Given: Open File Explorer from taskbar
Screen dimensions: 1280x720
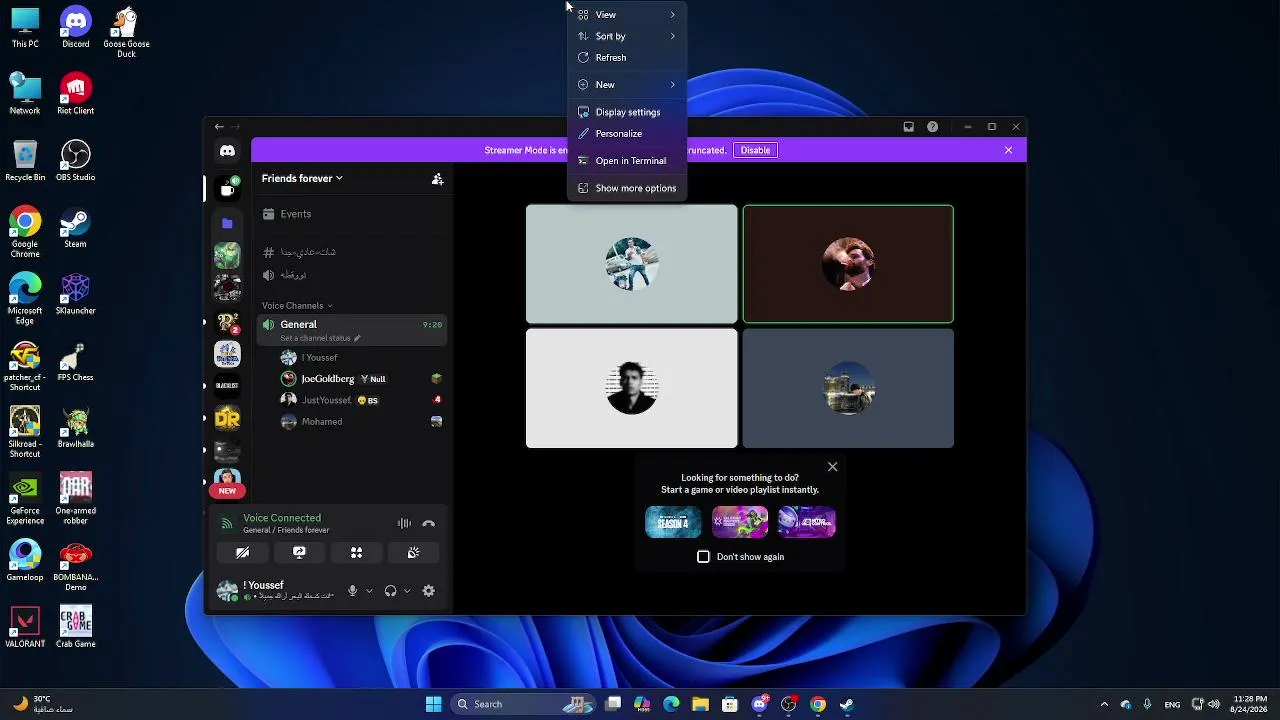Looking at the screenshot, I should [700, 704].
